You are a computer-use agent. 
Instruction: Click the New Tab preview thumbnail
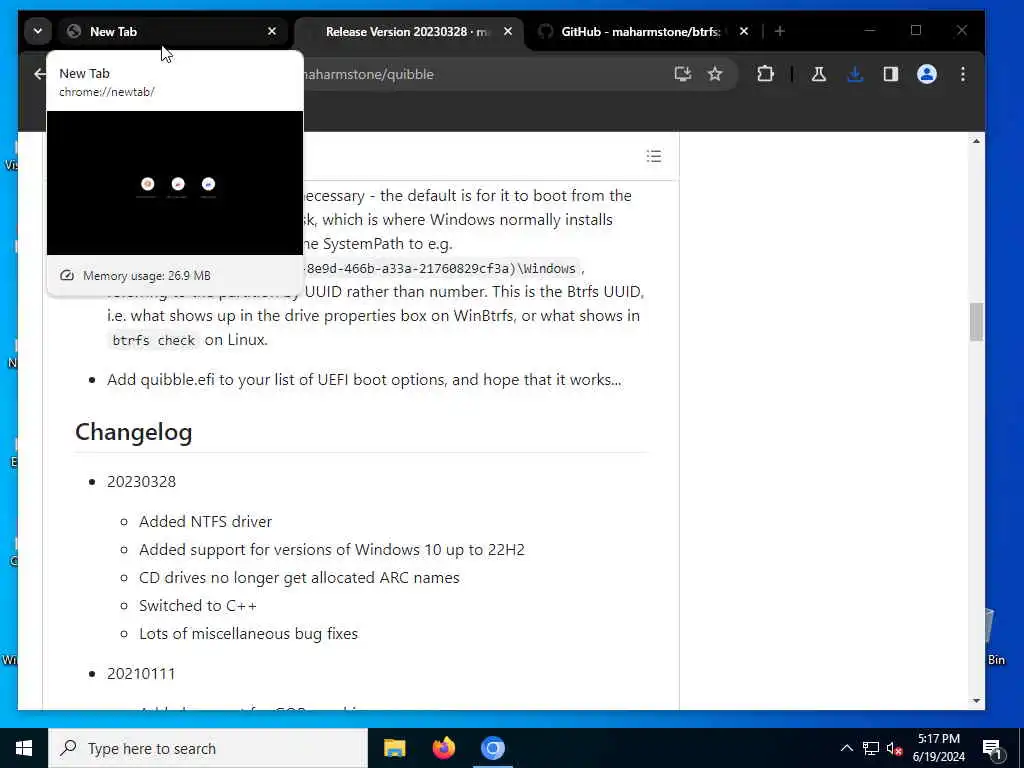(x=175, y=183)
